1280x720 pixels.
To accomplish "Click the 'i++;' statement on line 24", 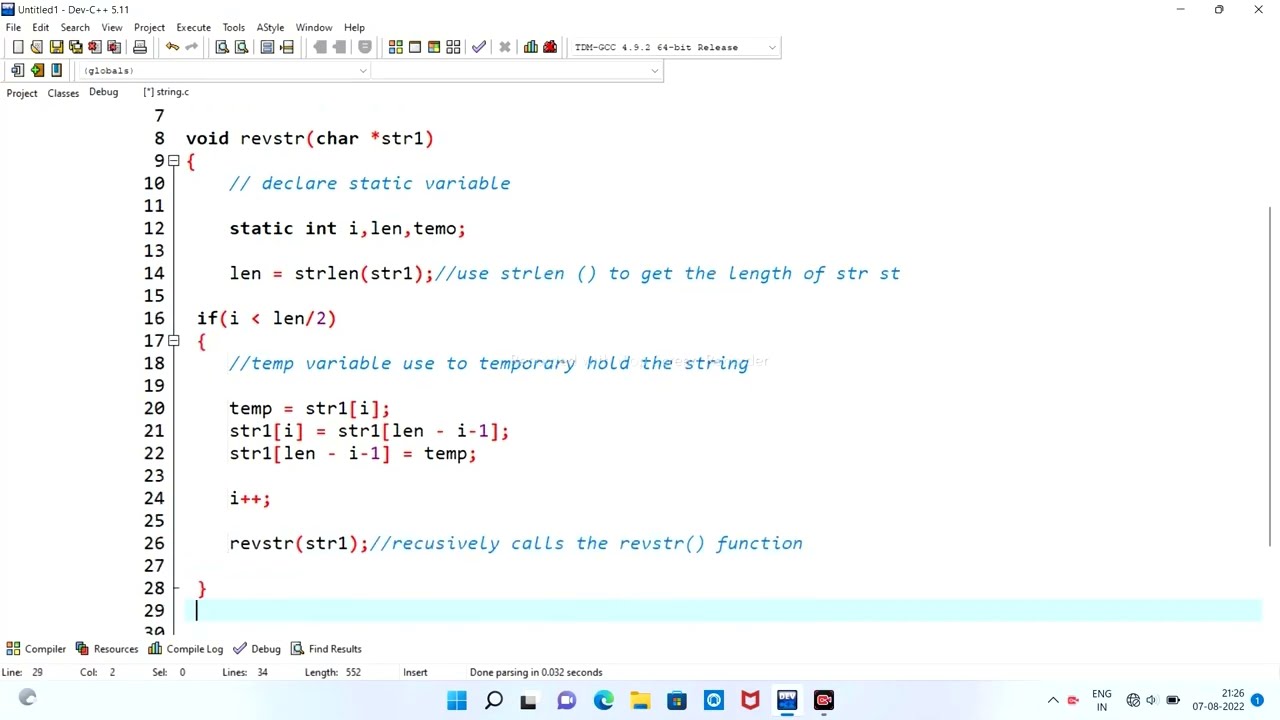I will pos(250,499).
